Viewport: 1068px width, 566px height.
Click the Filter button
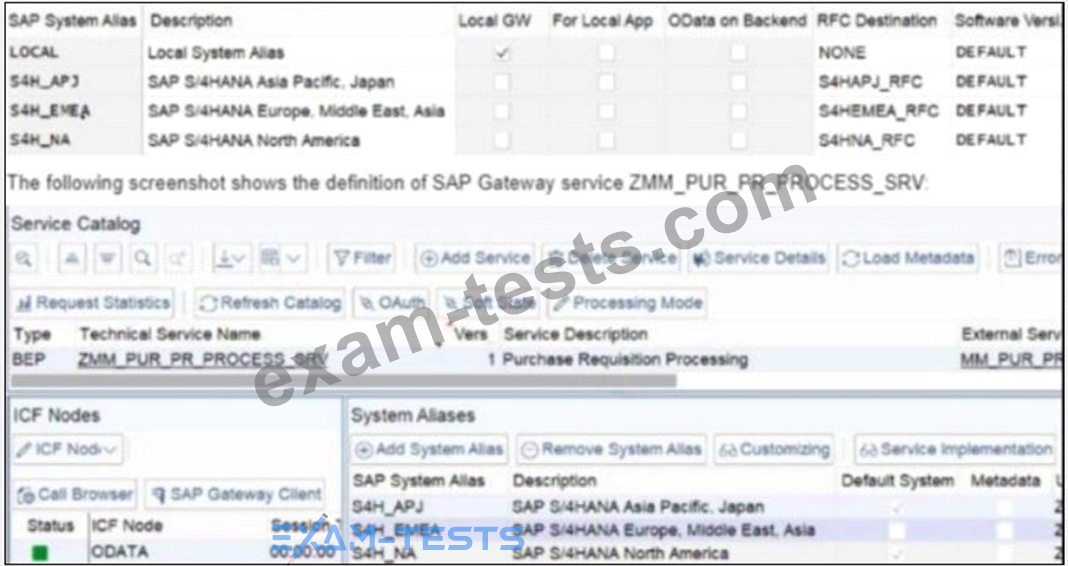coord(362,259)
